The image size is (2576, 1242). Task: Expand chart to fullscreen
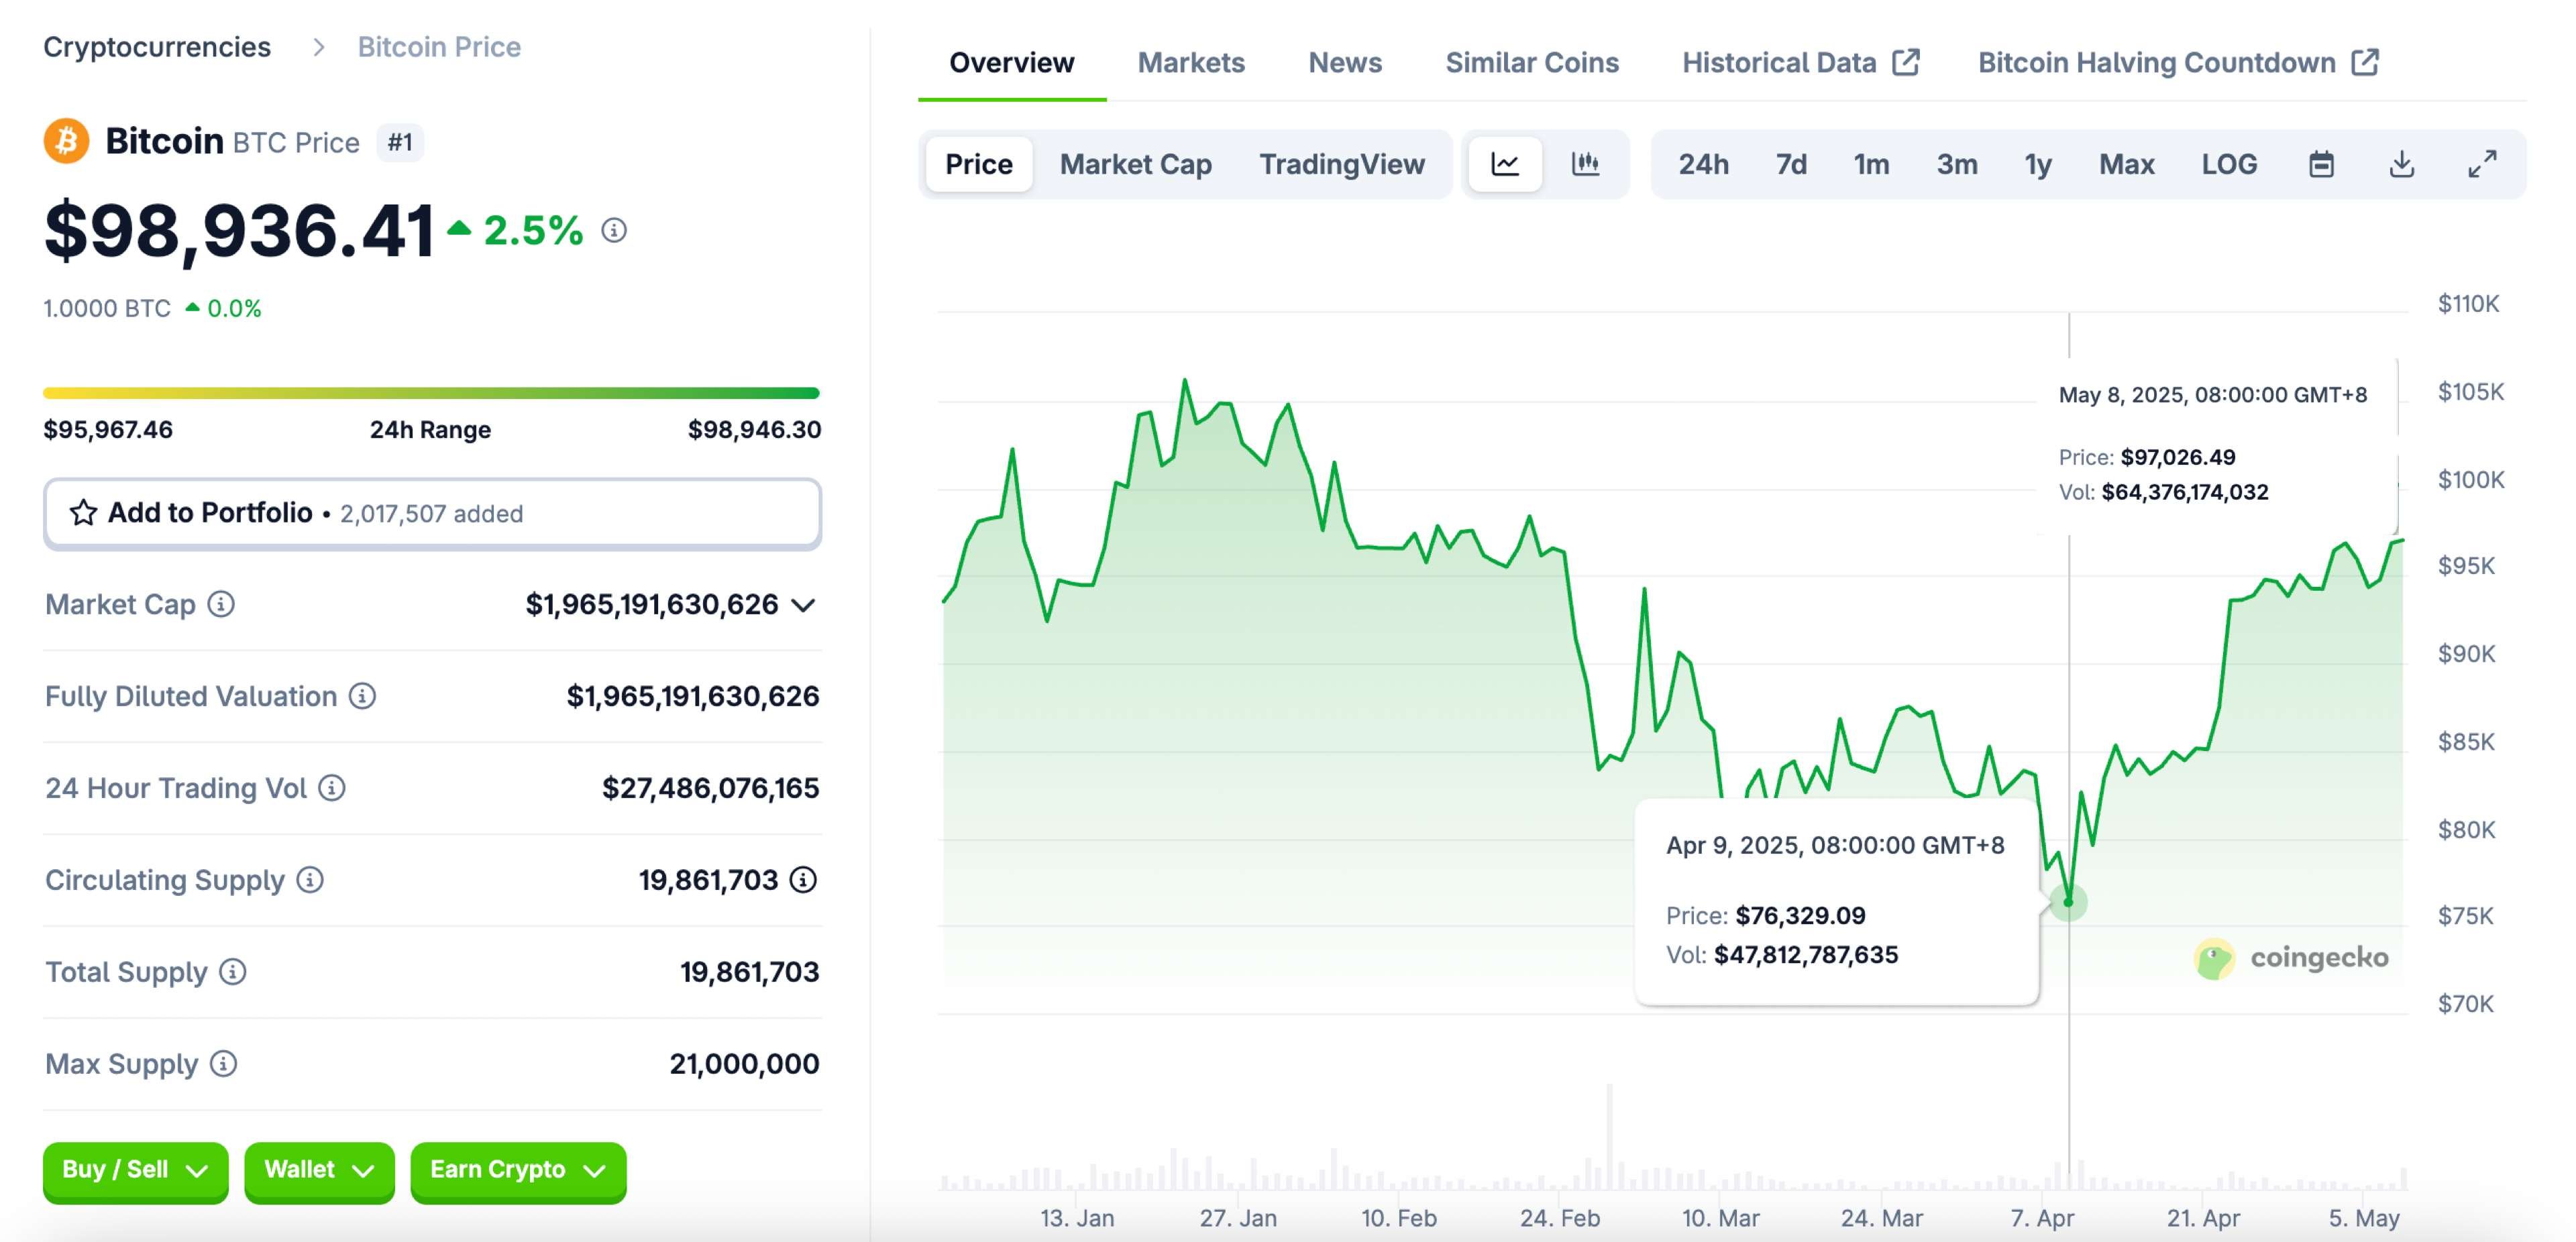coord(2482,164)
